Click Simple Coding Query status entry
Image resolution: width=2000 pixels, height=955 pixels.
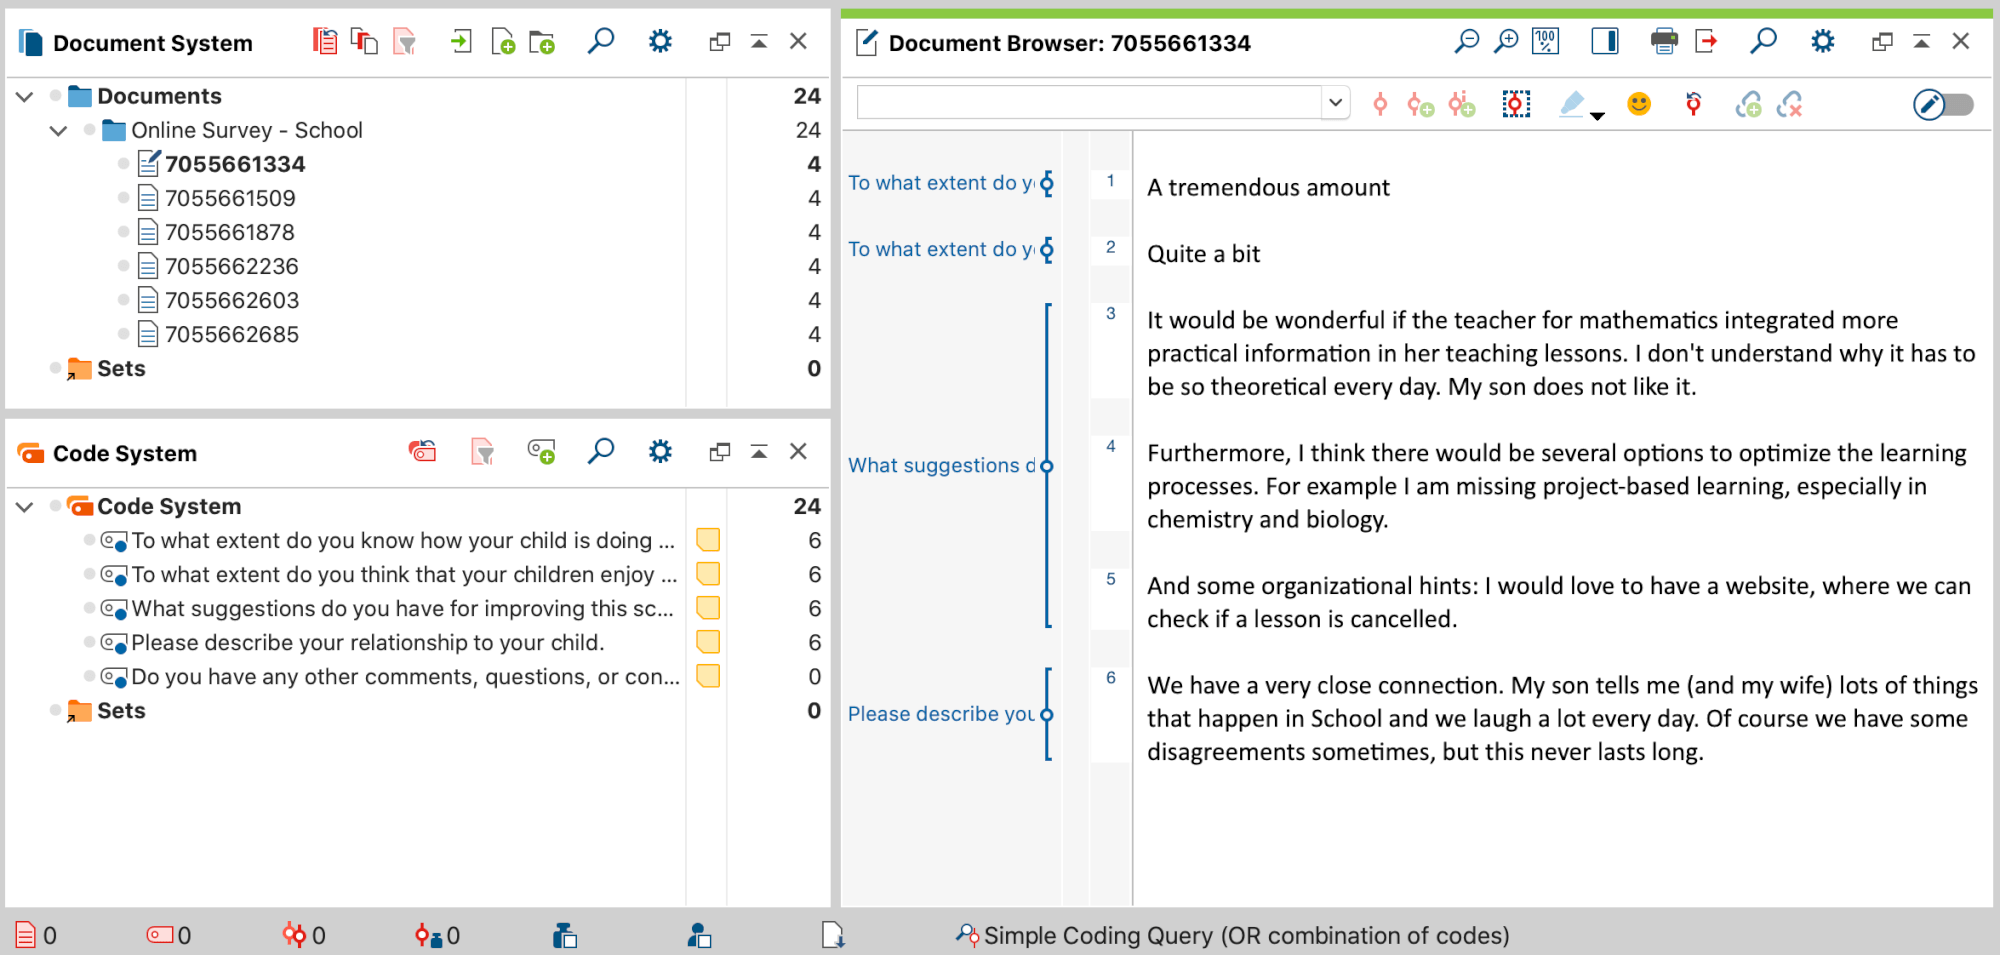tap(1232, 935)
